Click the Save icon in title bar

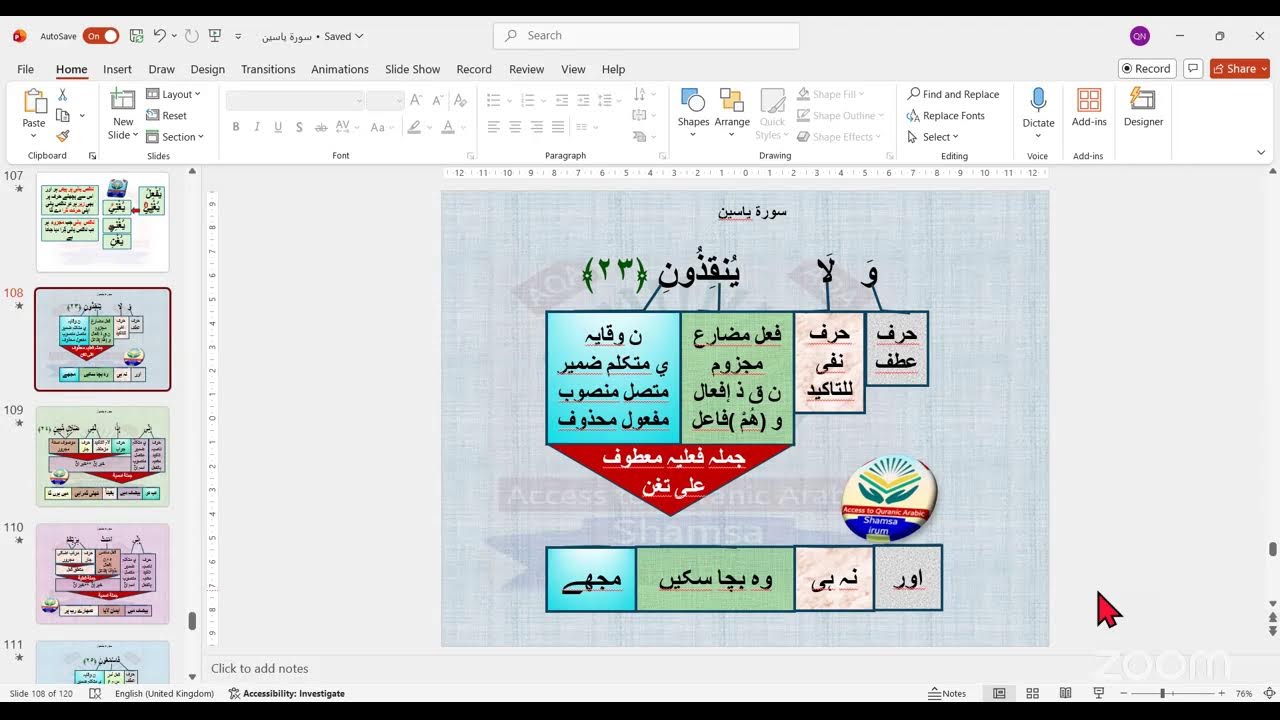[136, 36]
